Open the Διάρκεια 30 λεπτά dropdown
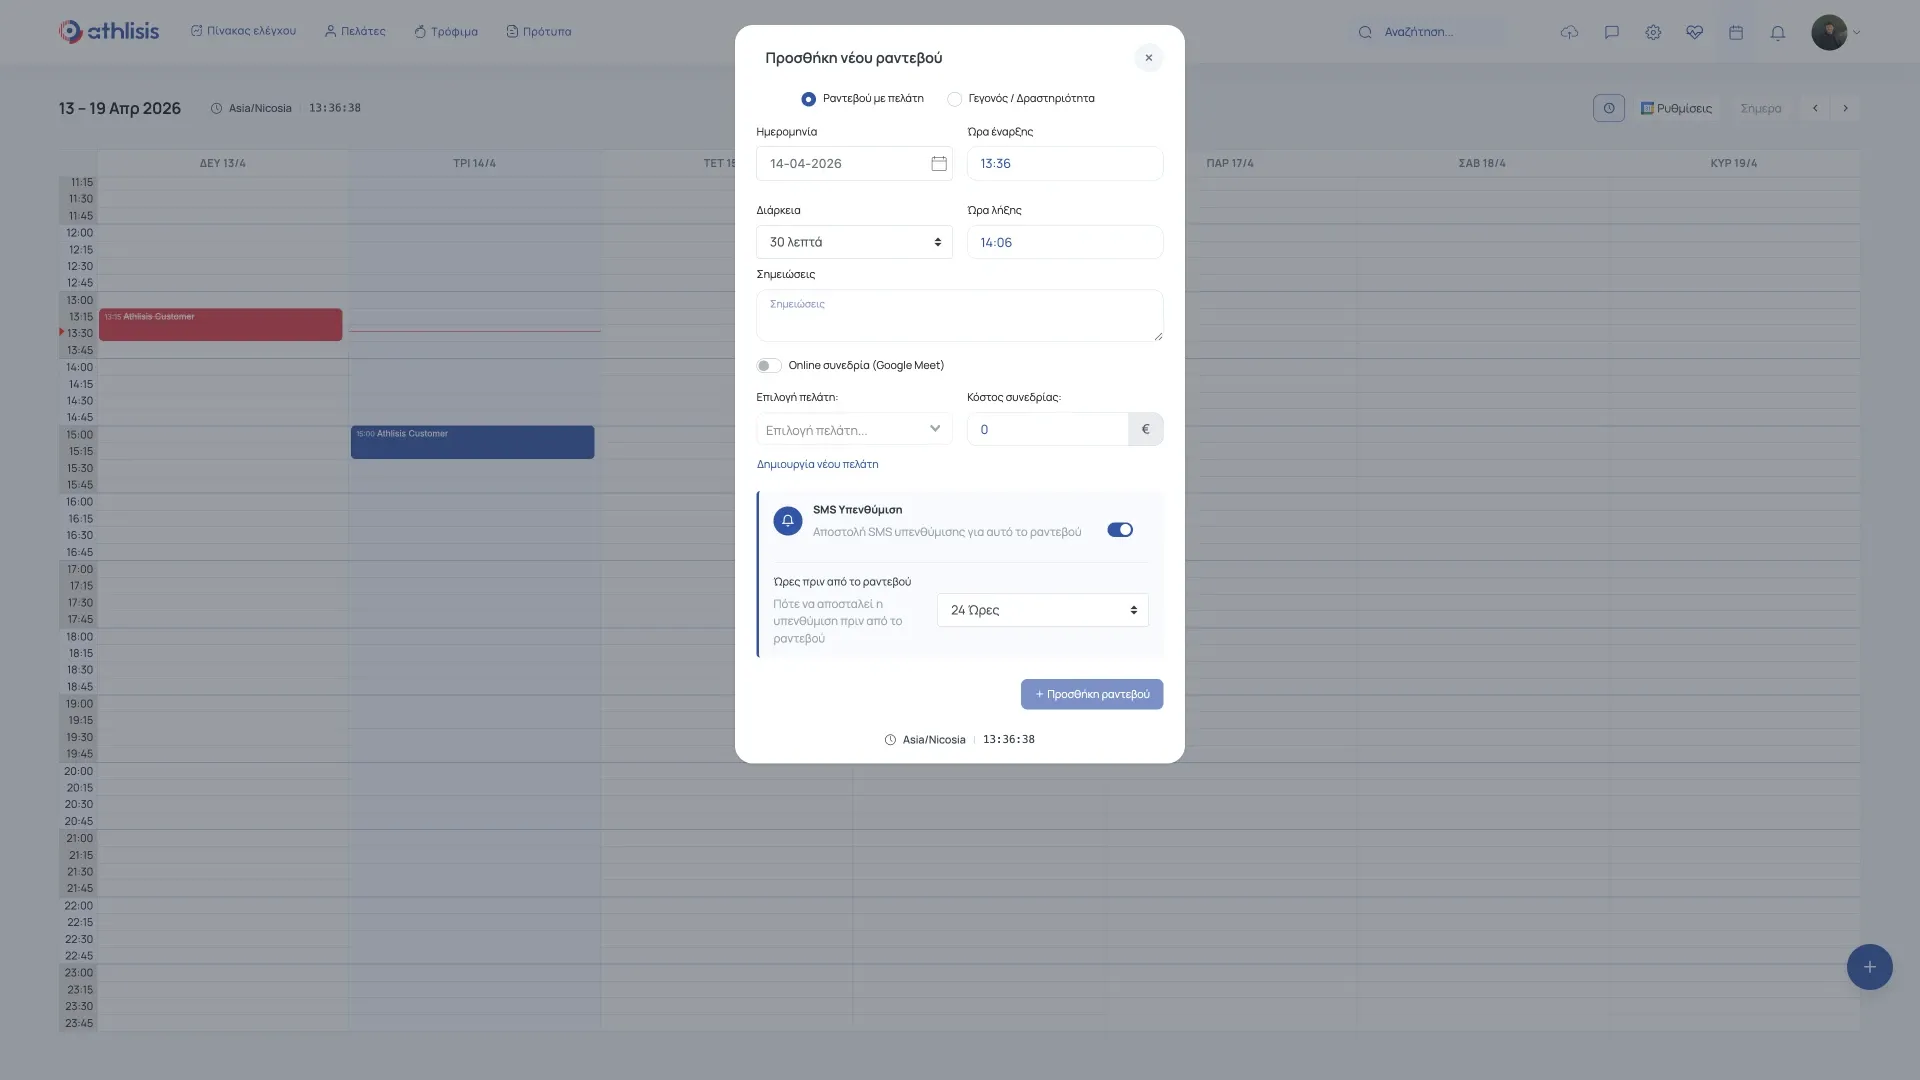The height and width of the screenshot is (1080, 1920). [854, 242]
